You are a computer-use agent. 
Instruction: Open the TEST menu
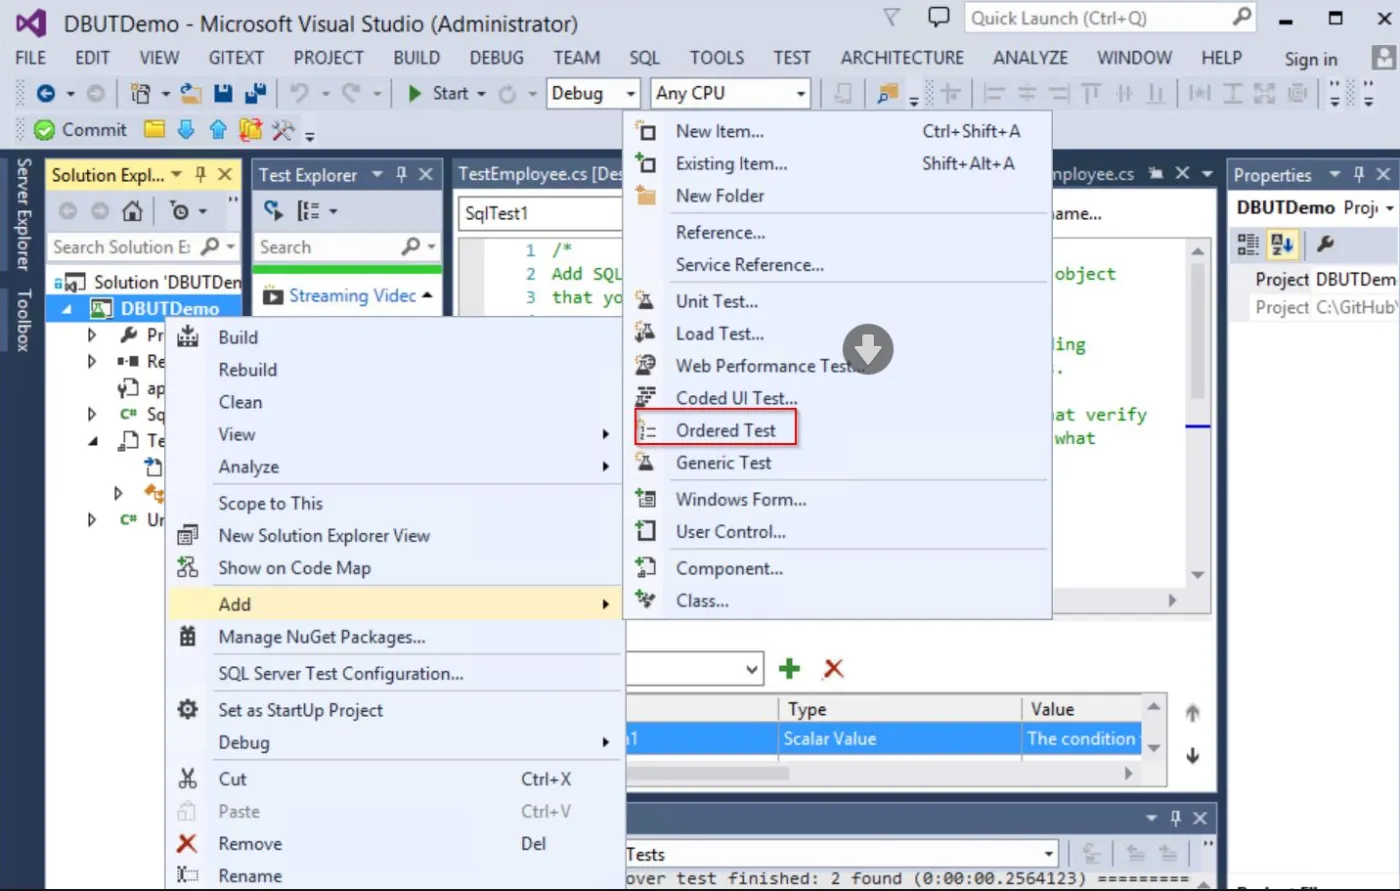(x=791, y=58)
